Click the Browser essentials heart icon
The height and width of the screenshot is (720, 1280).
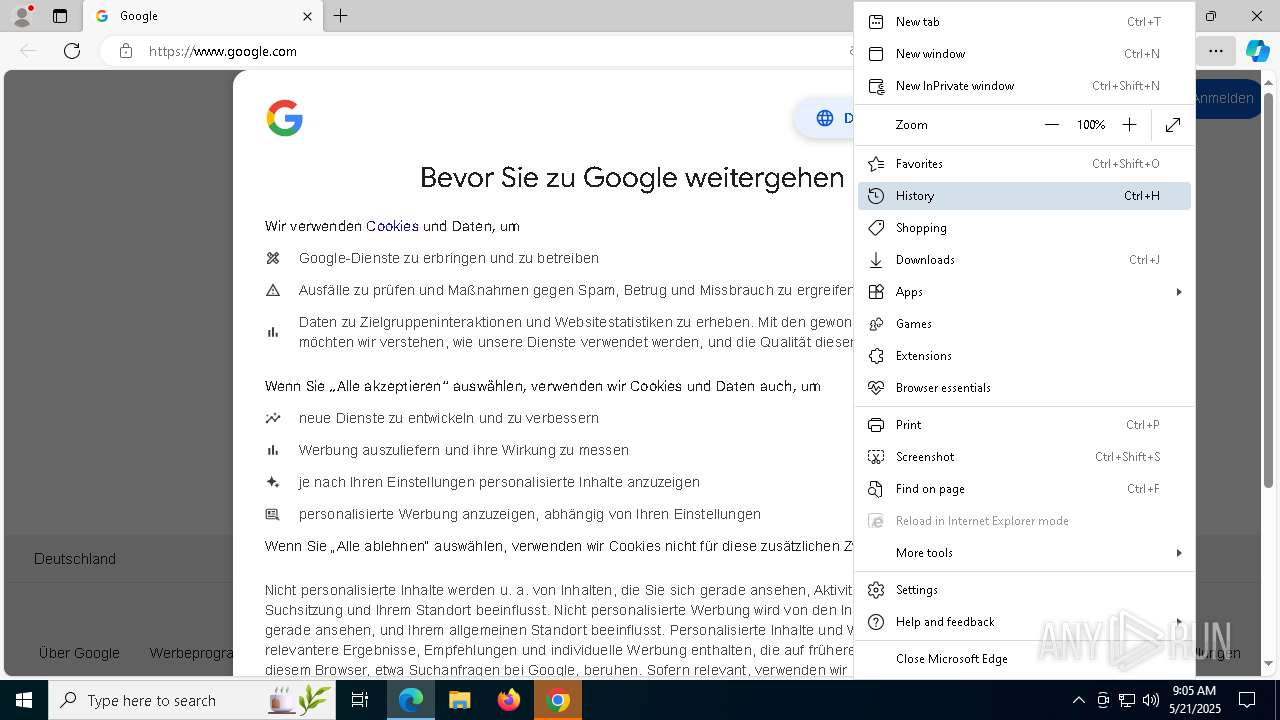(x=876, y=388)
